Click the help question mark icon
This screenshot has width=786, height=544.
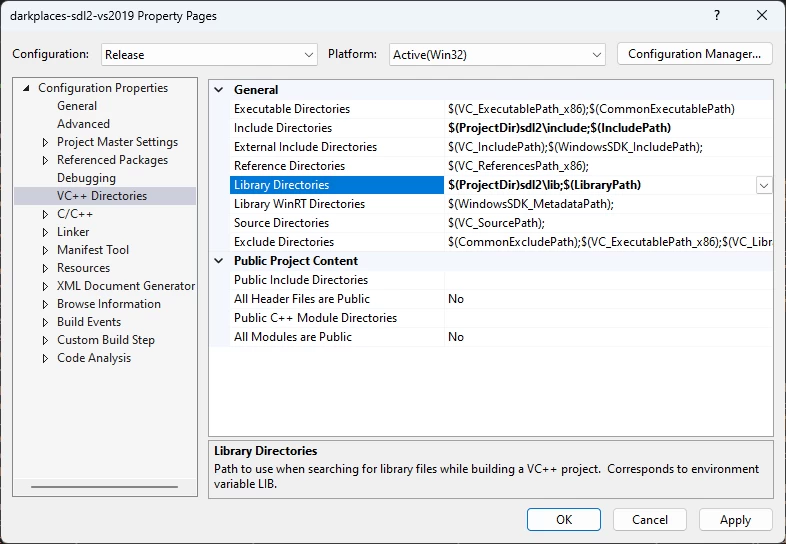point(717,16)
